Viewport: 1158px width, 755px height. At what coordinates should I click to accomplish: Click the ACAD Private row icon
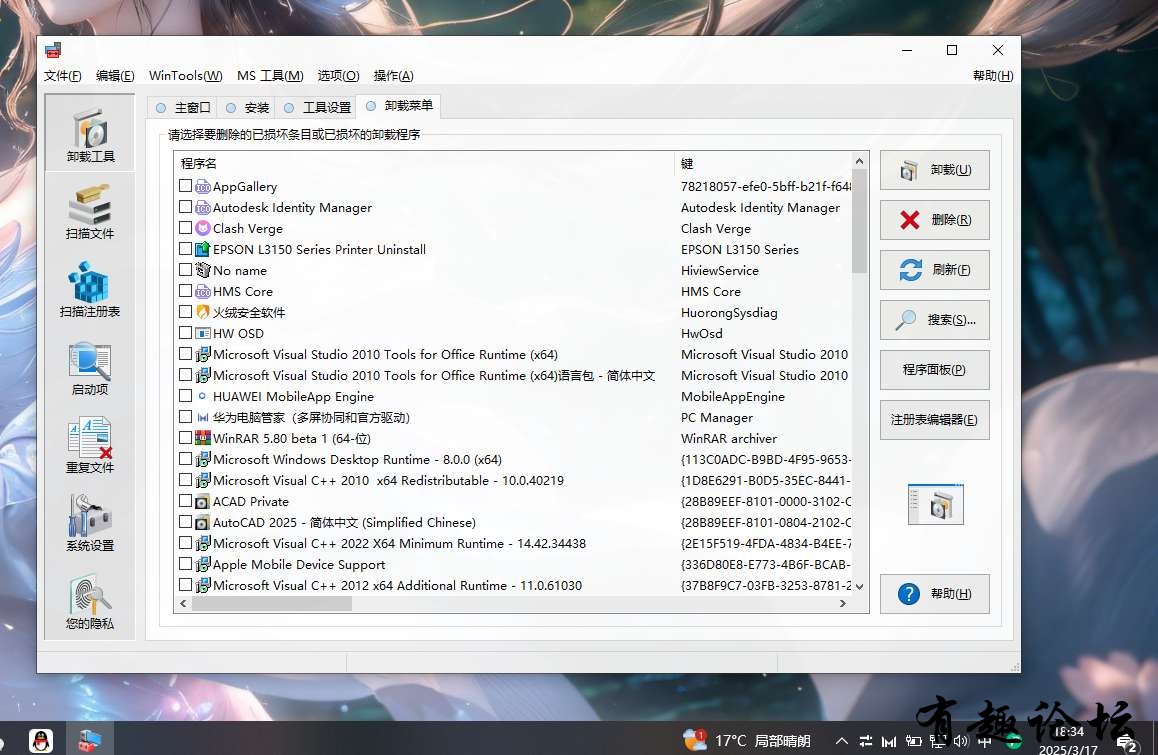(x=202, y=502)
